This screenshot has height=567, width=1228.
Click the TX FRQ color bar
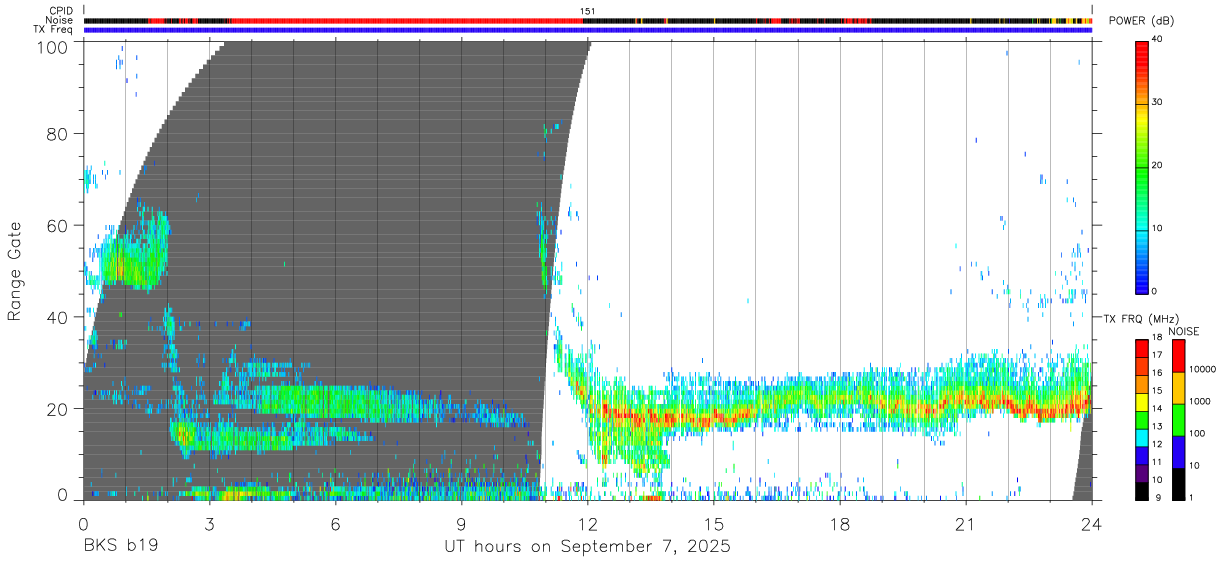tap(1142, 420)
